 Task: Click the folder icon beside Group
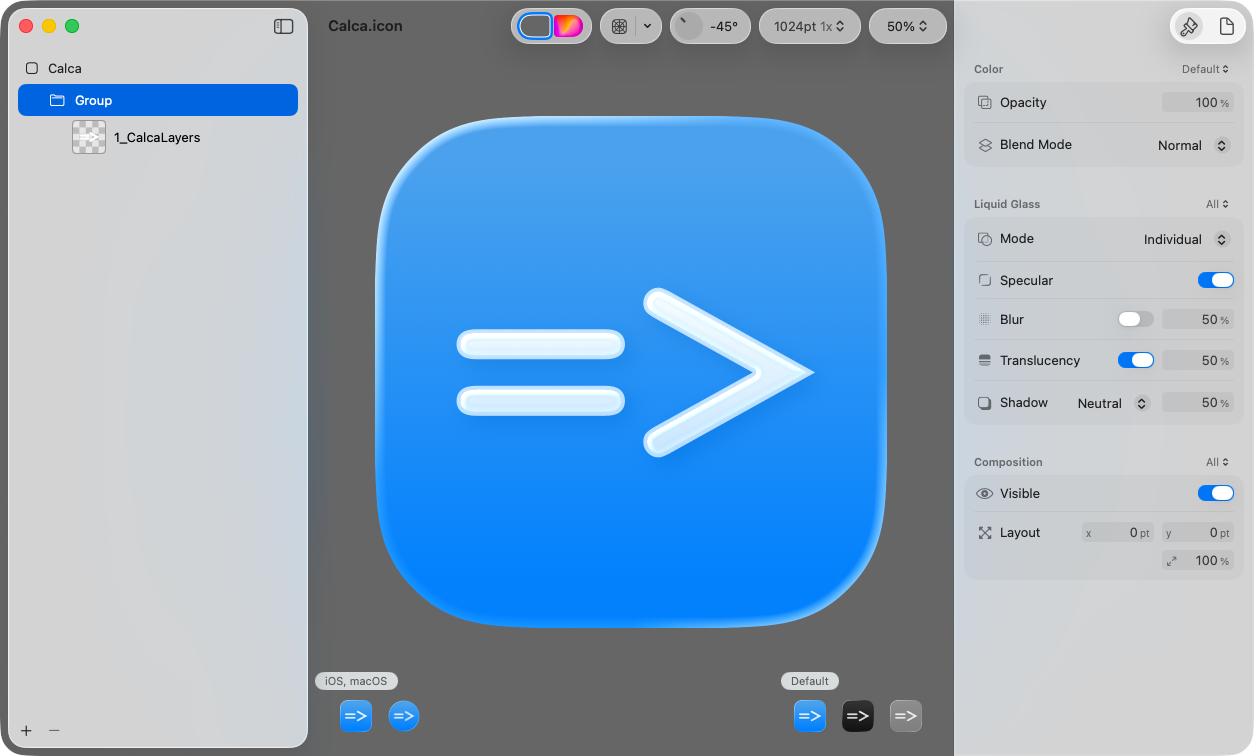click(57, 100)
